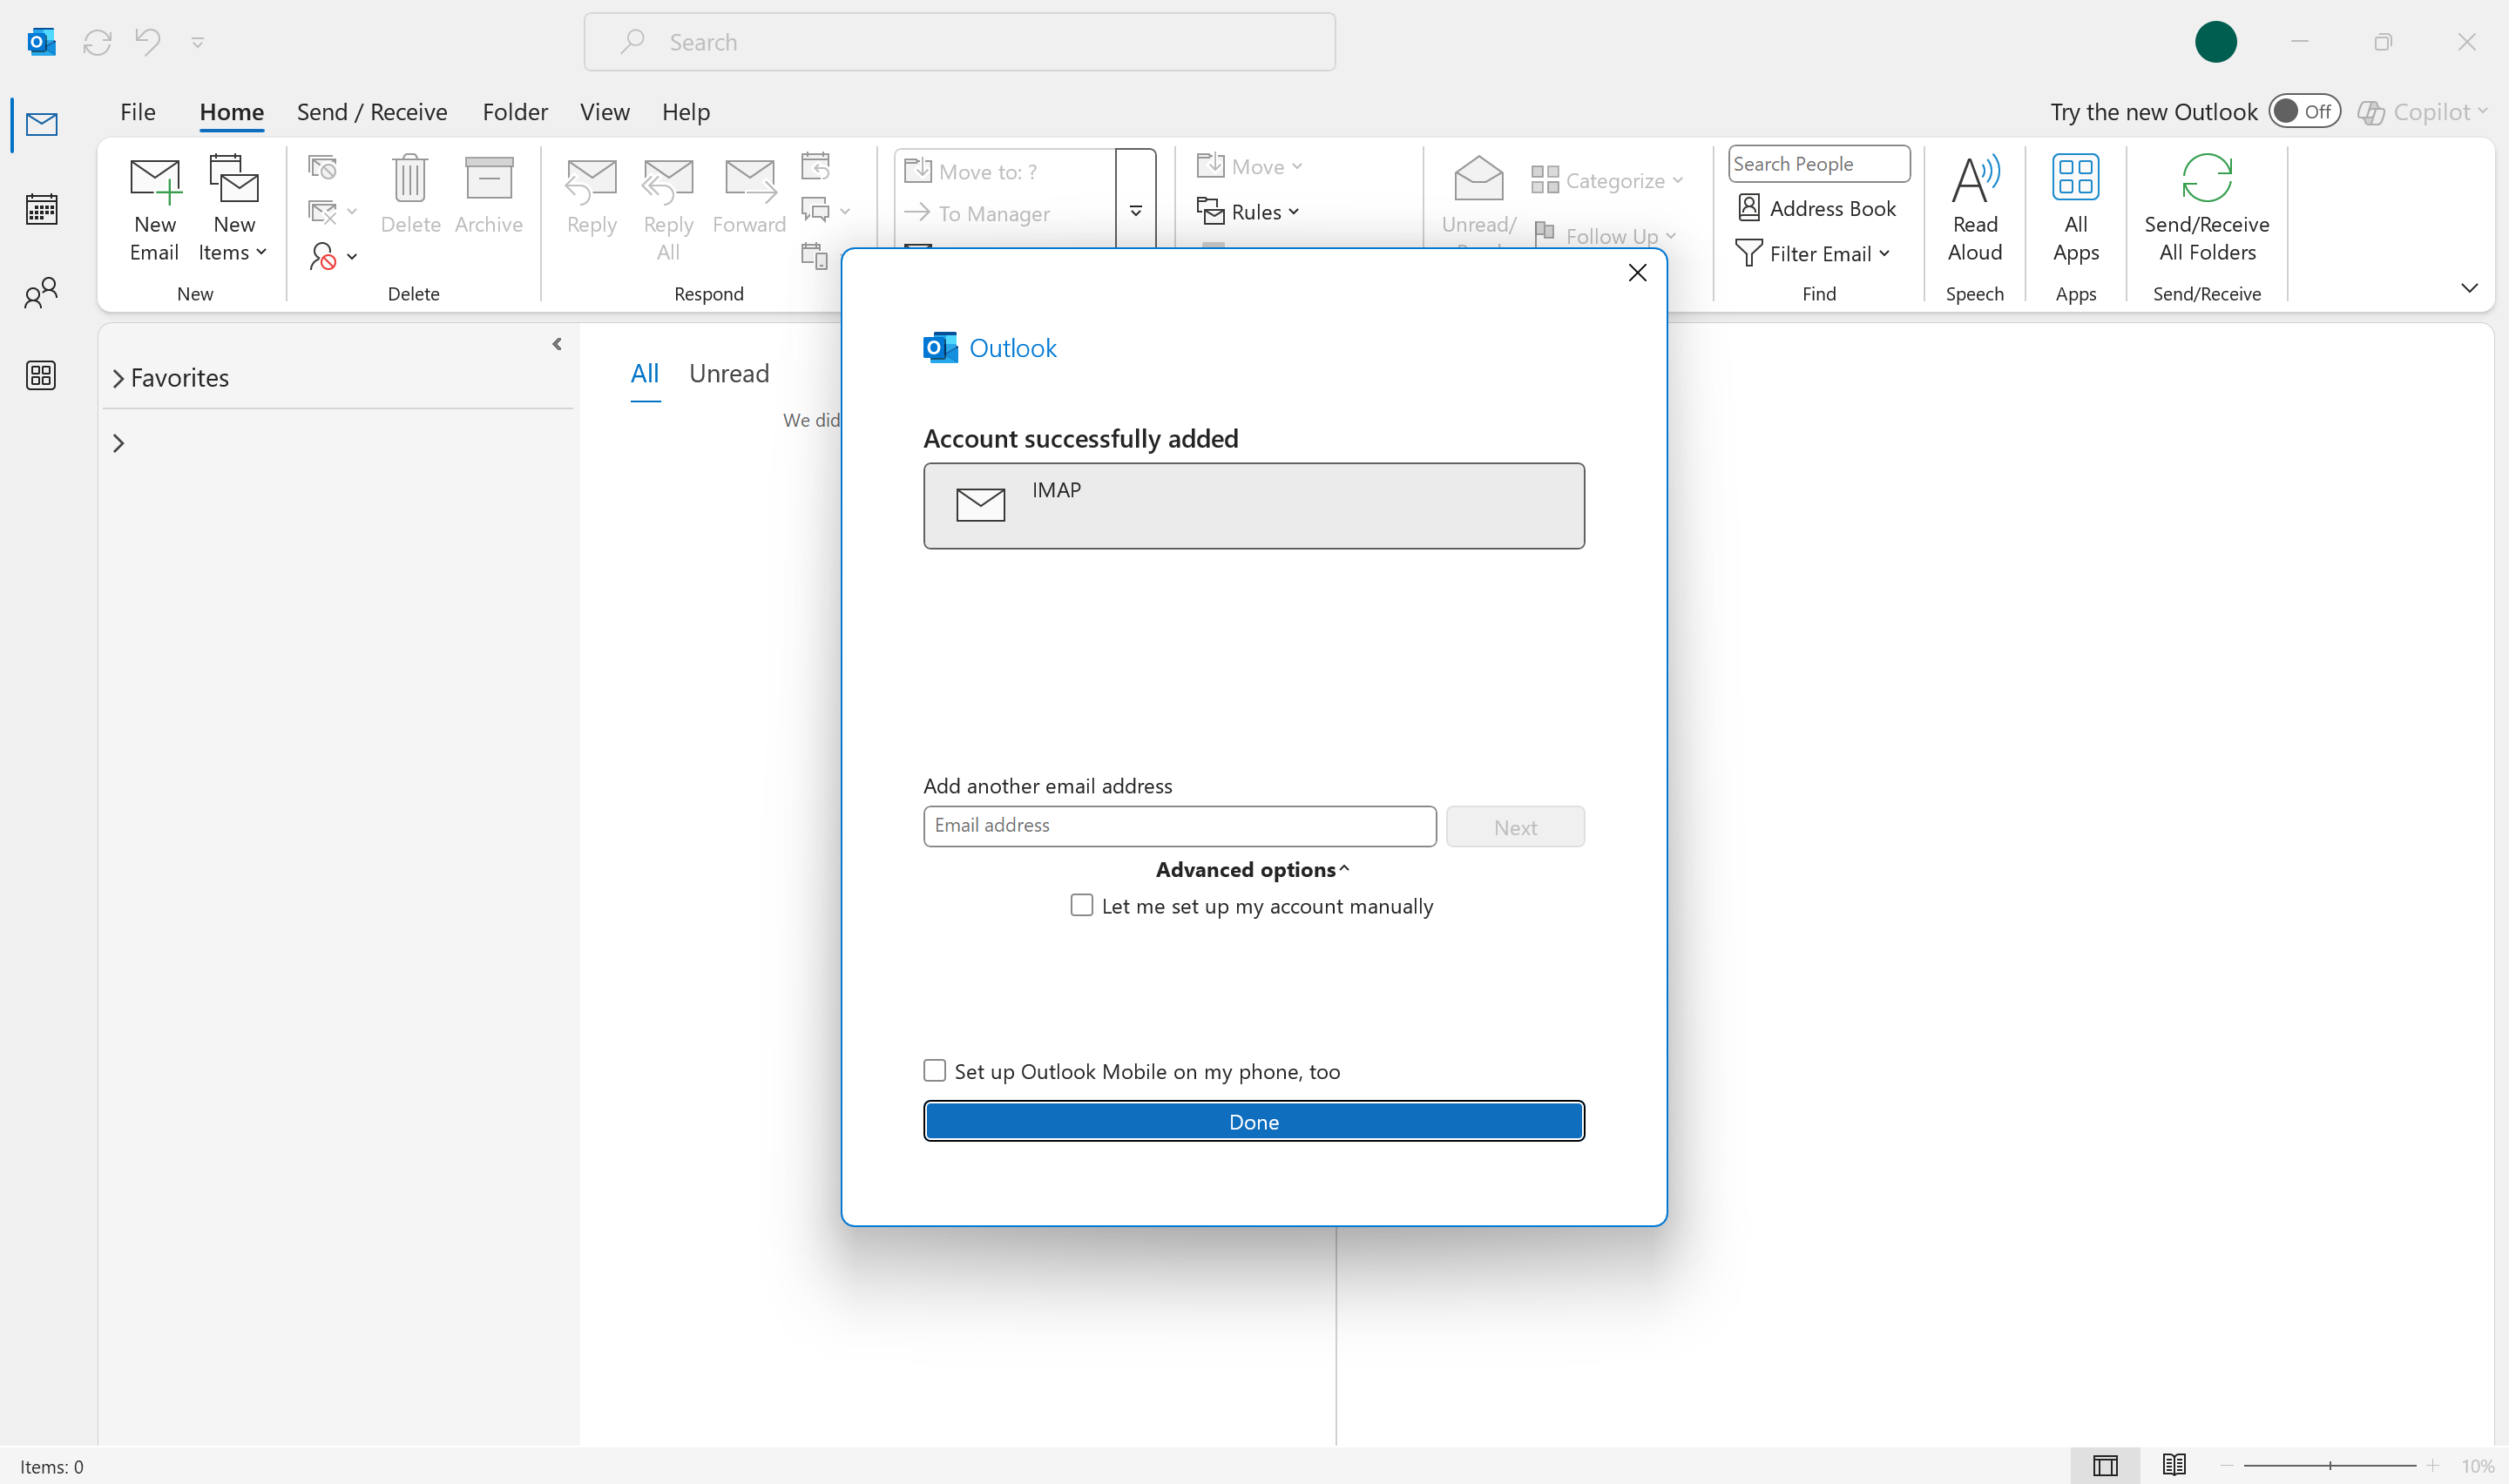
Task: Click Read Aloud speech icon
Action: (x=1975, y=209)
